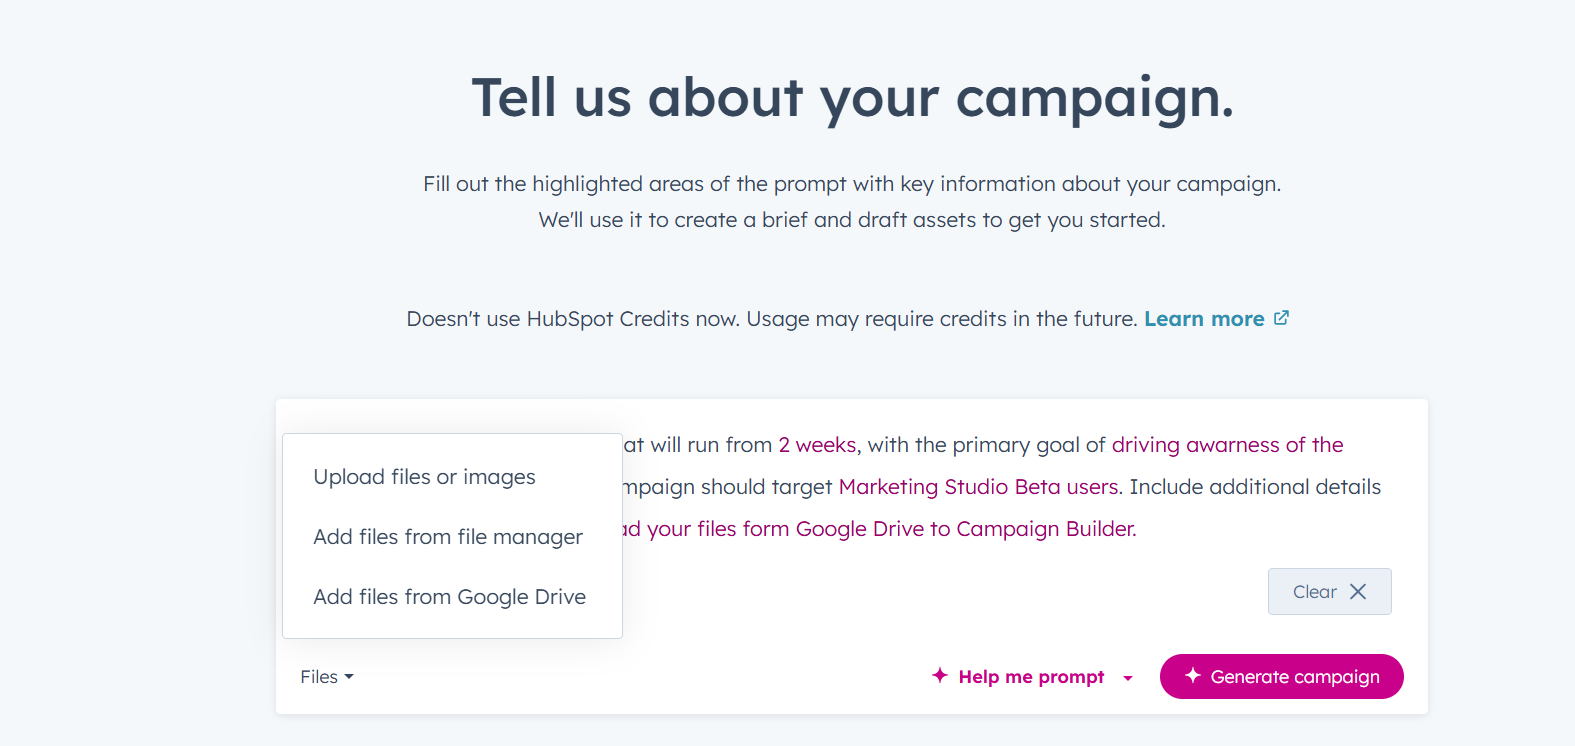The width and height of the screenshot is (1575, 746).
Task: Toggle the Files dropdown caret
Action: point(349,677)
